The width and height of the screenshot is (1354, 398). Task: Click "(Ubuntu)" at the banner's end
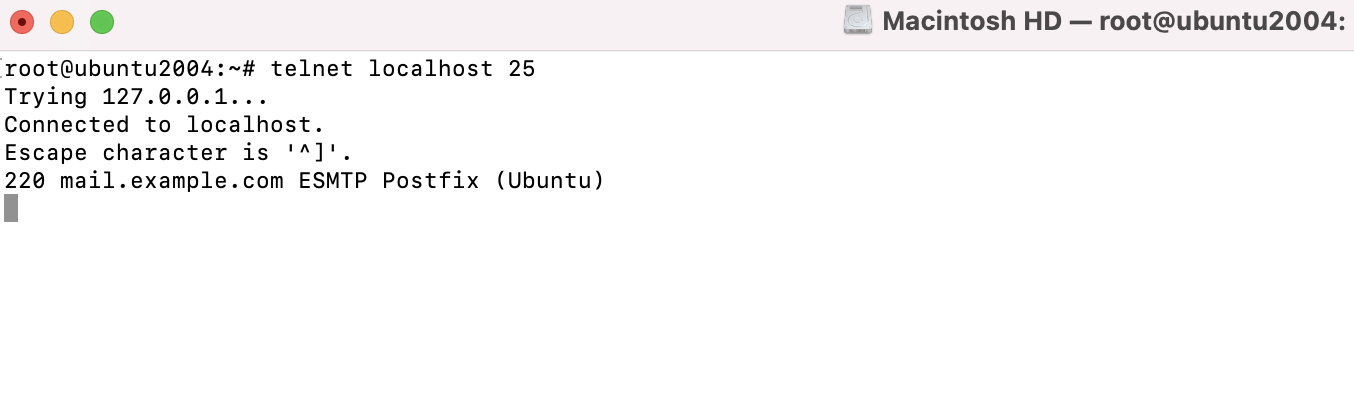(550, 181)
